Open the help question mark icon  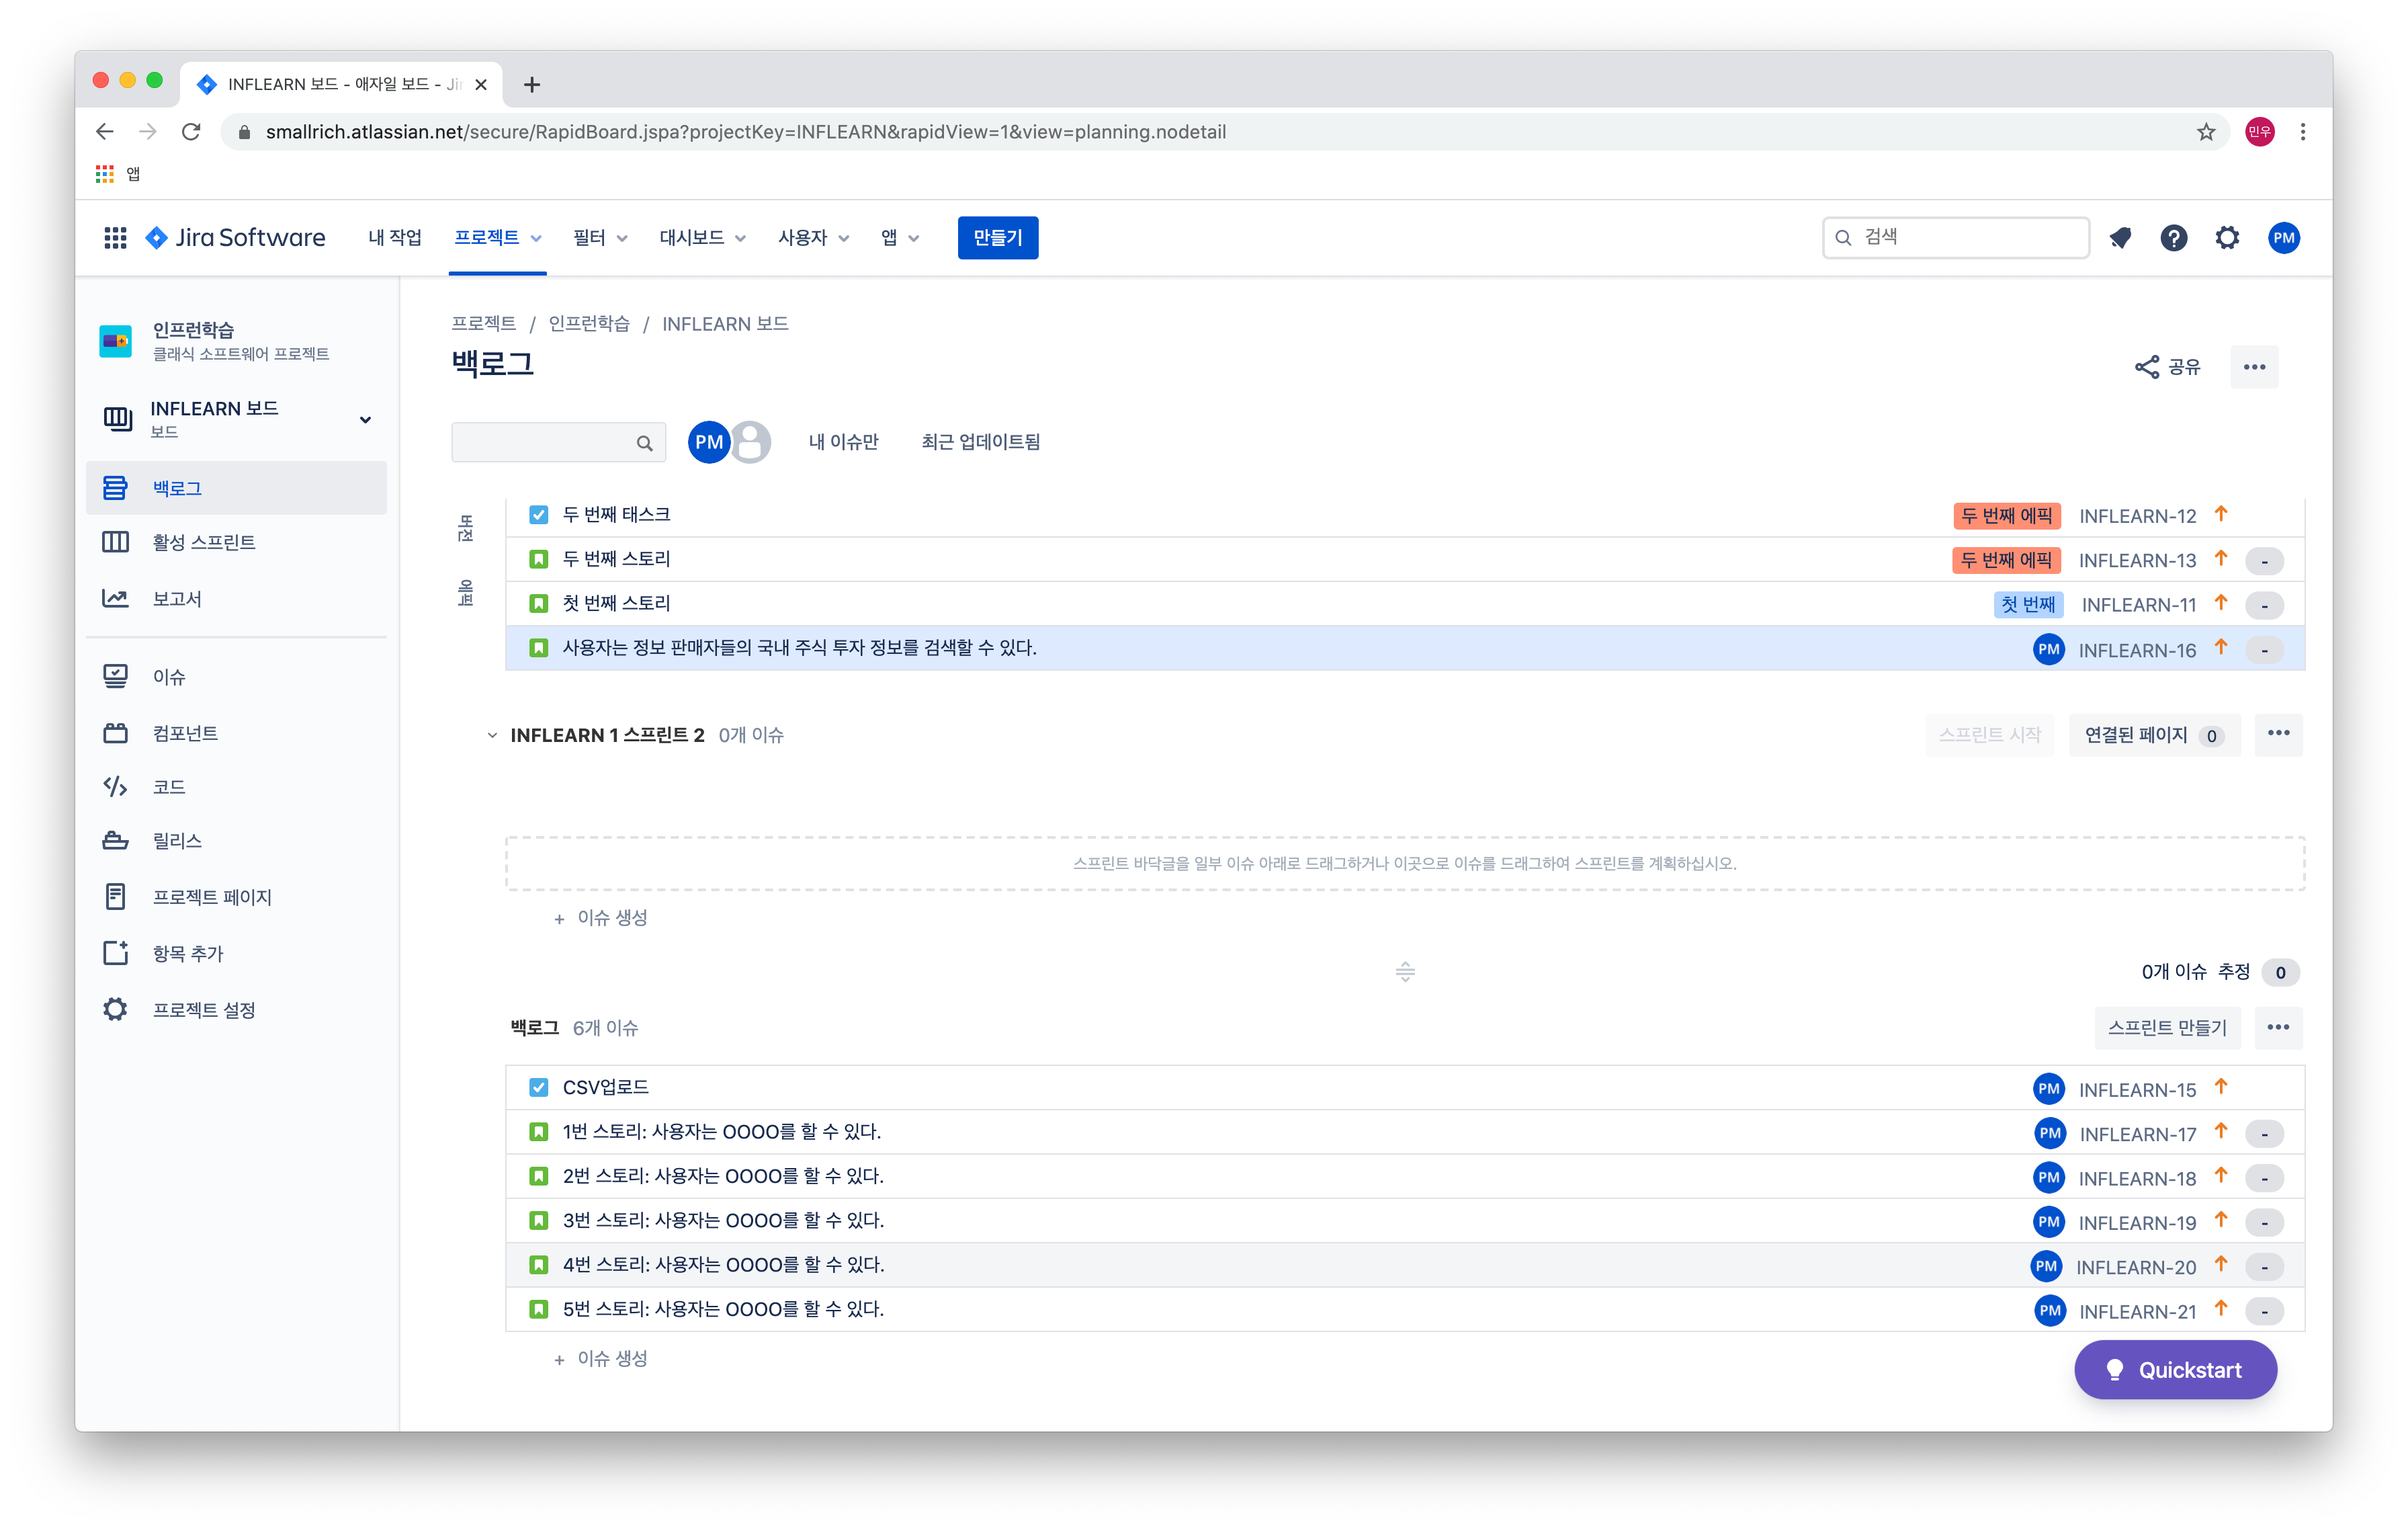coord(2173,238)
